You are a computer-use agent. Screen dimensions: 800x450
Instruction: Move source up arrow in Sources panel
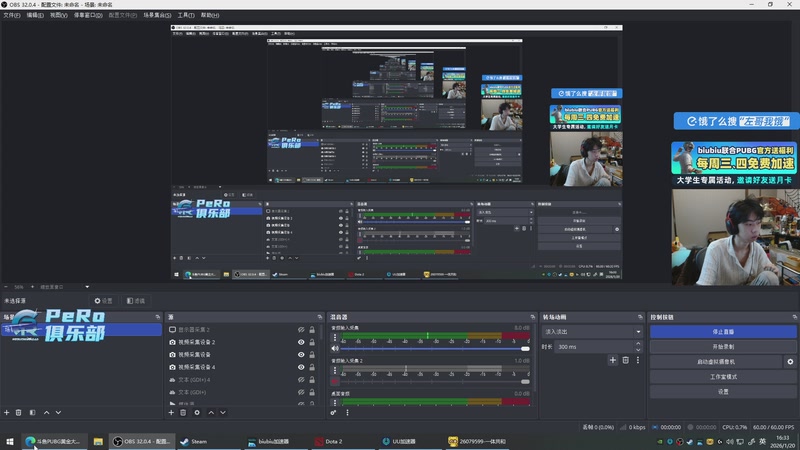211,412
